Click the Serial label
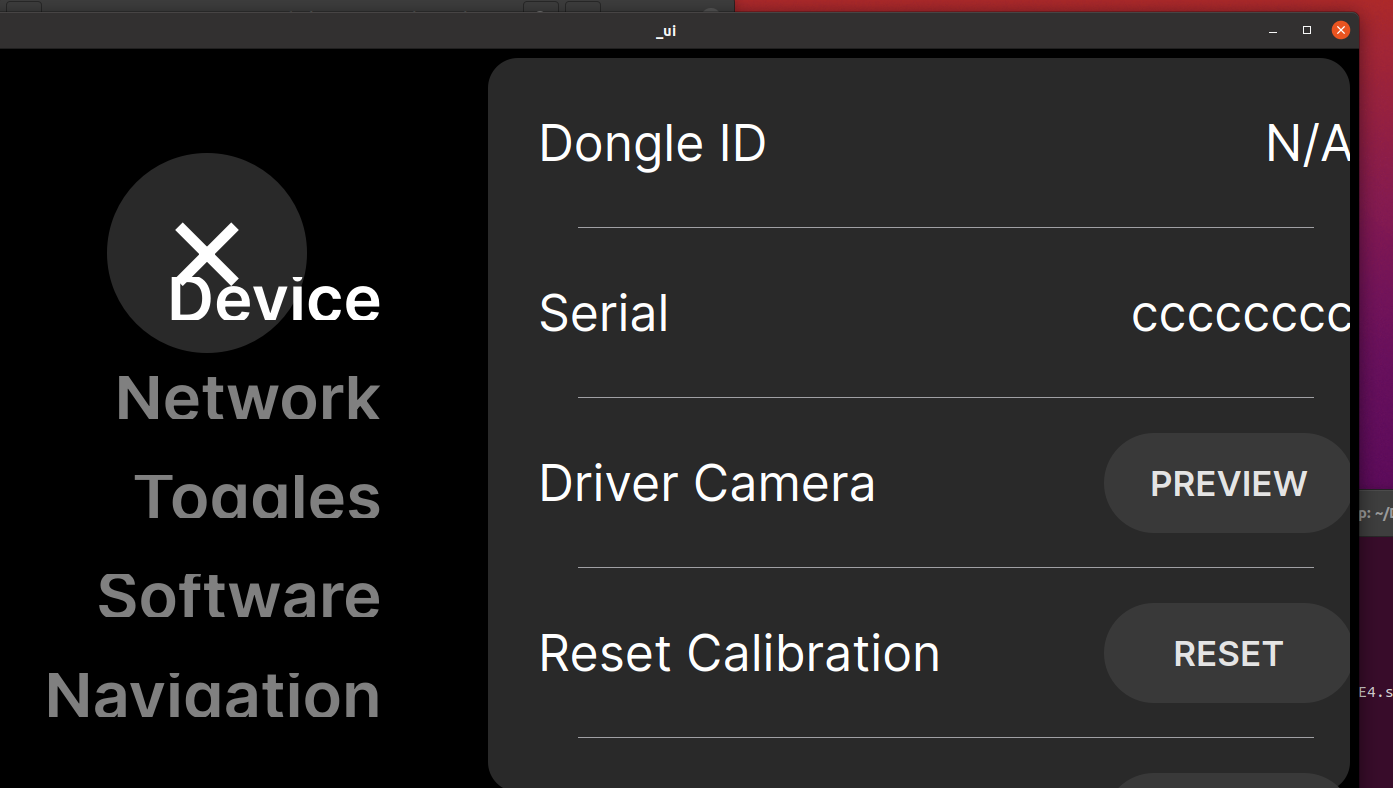The width and height of the screenshot is (1393, 788). [x=604, y=313]
